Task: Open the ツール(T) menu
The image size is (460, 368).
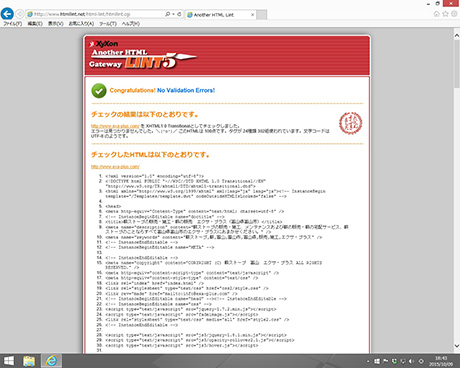Action: [x=108, y=24]
